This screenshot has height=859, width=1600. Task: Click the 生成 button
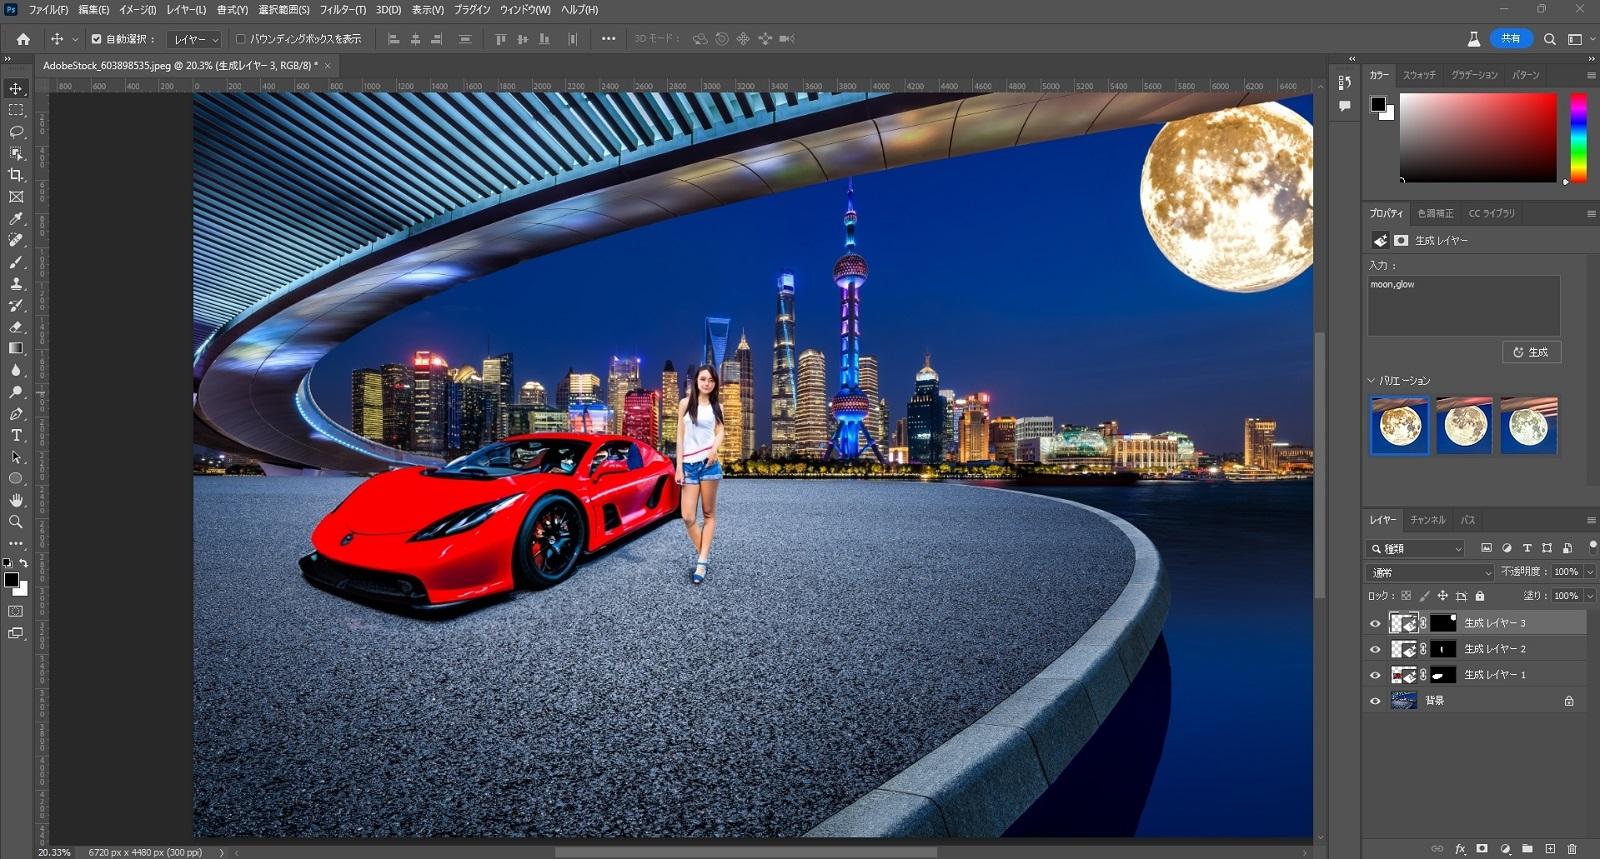[1531, 352]
